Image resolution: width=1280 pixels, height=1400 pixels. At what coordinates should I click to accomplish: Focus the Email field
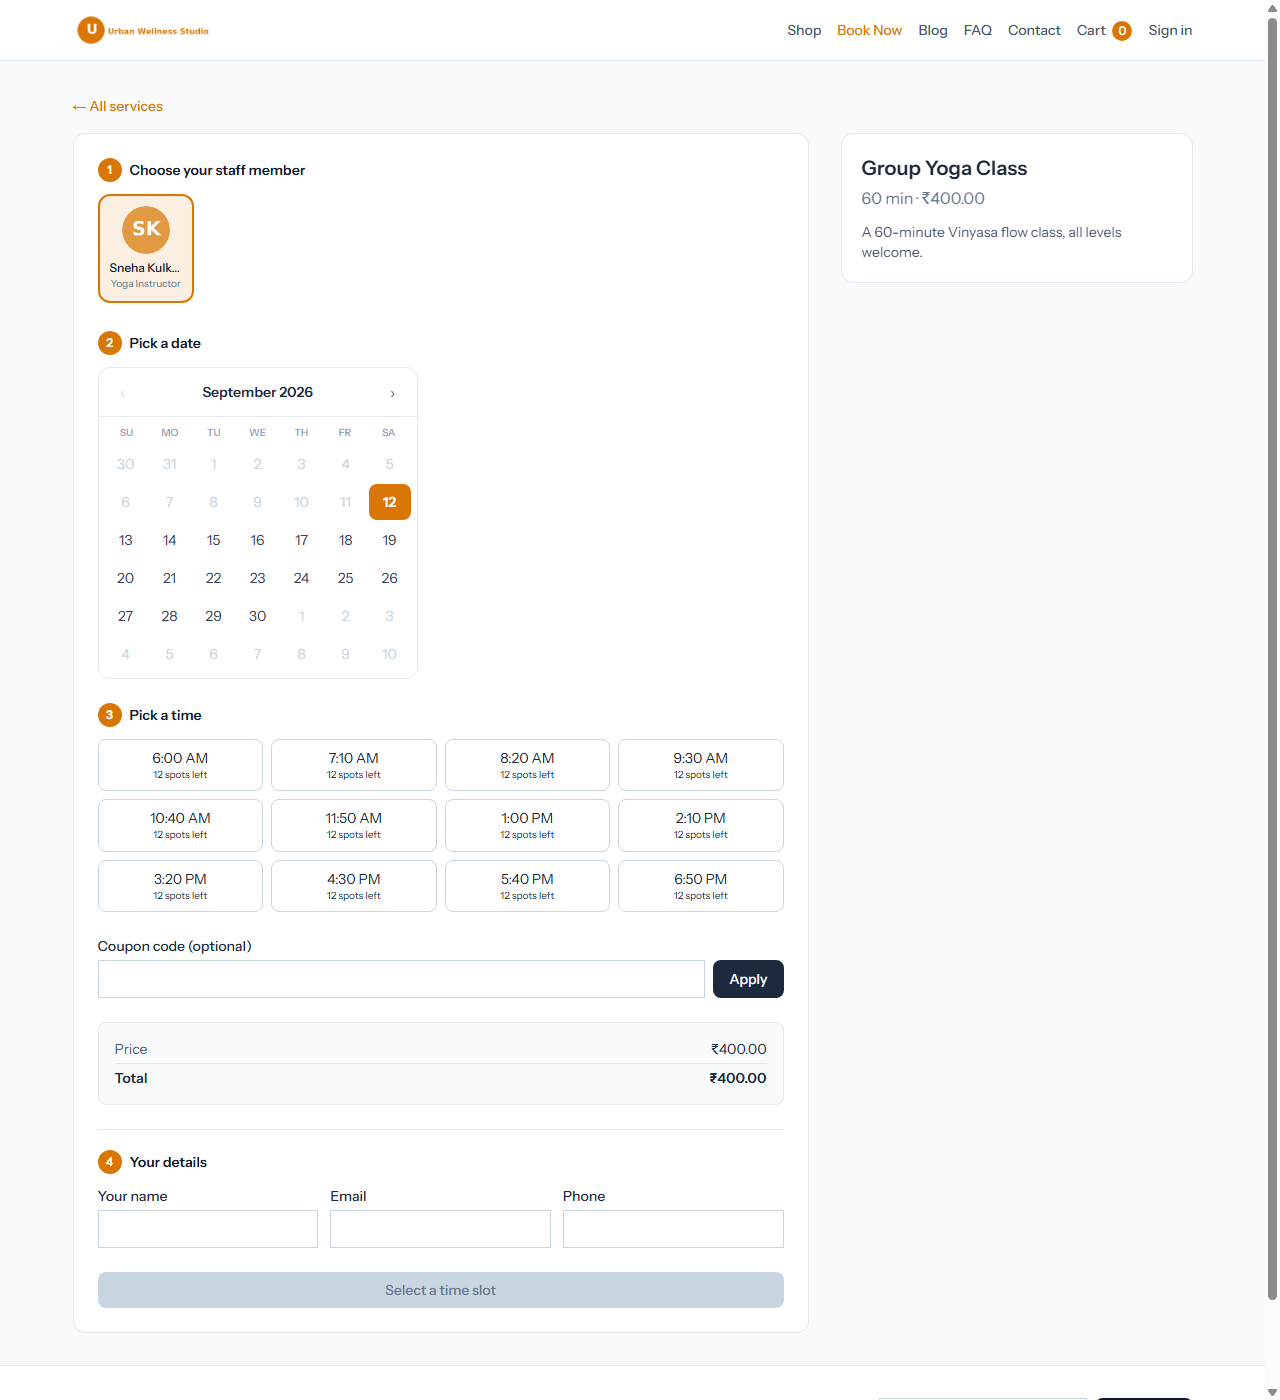(x=440, y=1229)
